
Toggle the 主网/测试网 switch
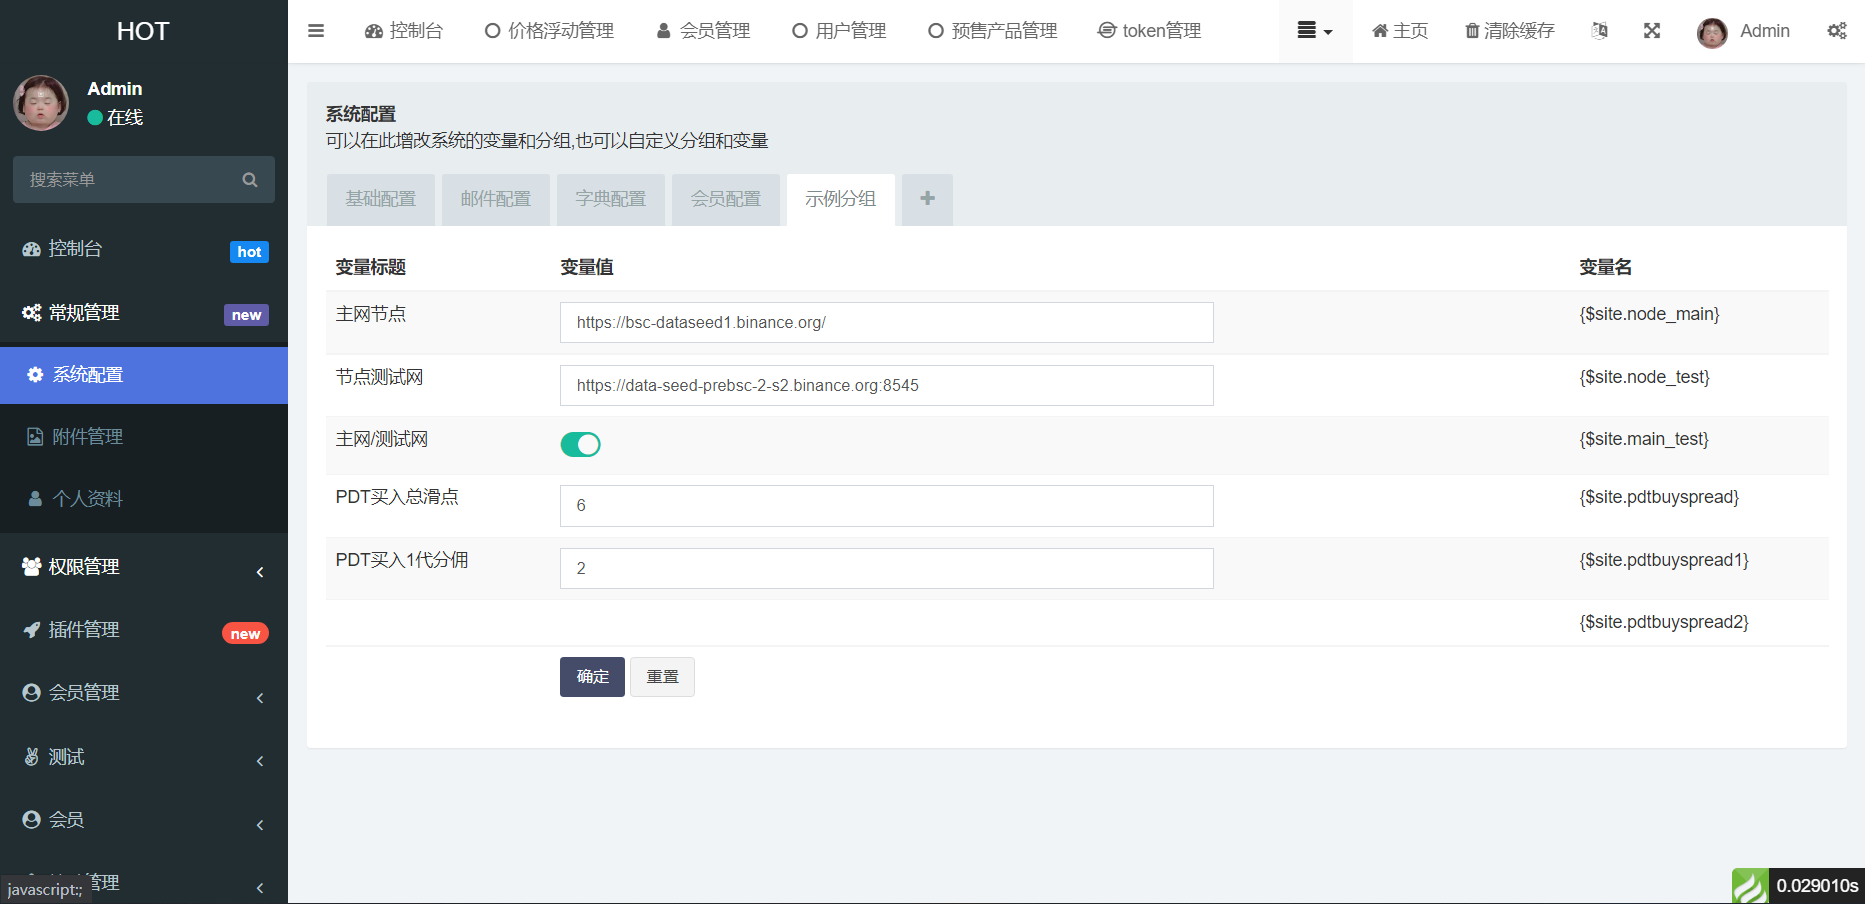pos(580,444)
